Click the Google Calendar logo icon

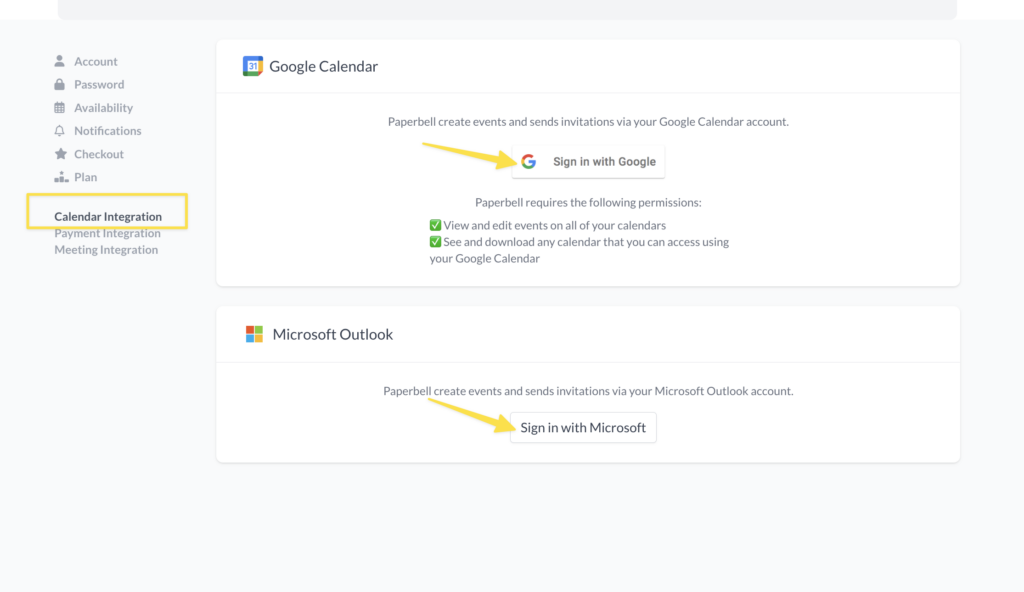coord(252,65)
